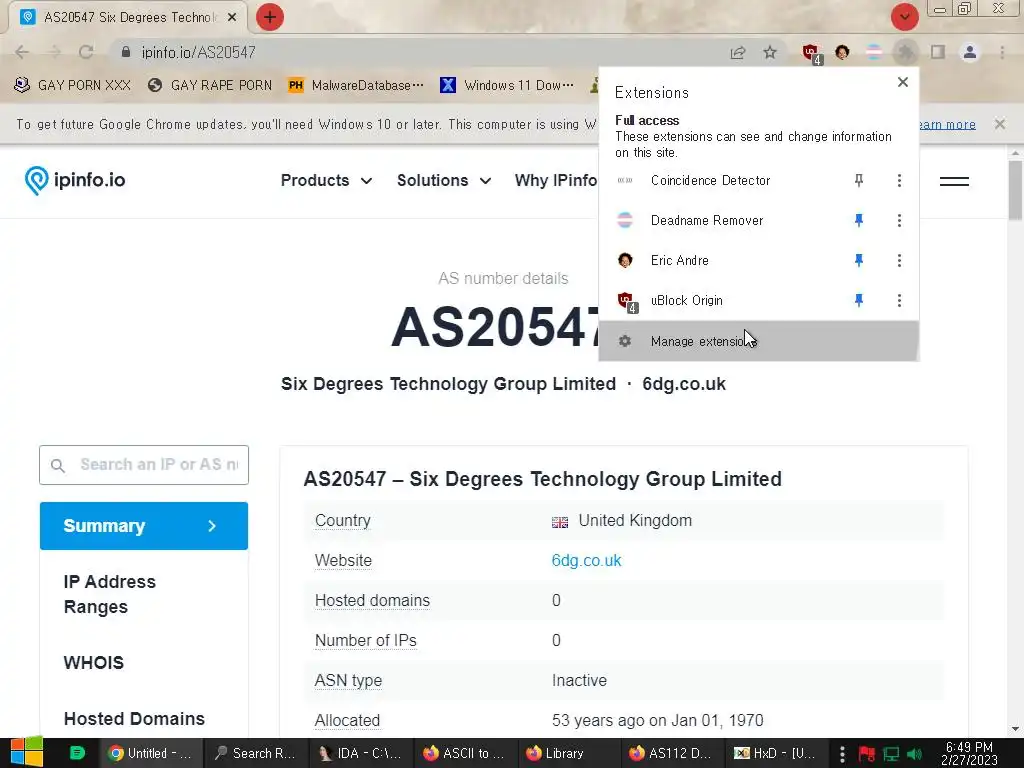Open Eric Andre toolbar extension icon
Viewport: 1024px width, 768px height.
click(842, 52)
